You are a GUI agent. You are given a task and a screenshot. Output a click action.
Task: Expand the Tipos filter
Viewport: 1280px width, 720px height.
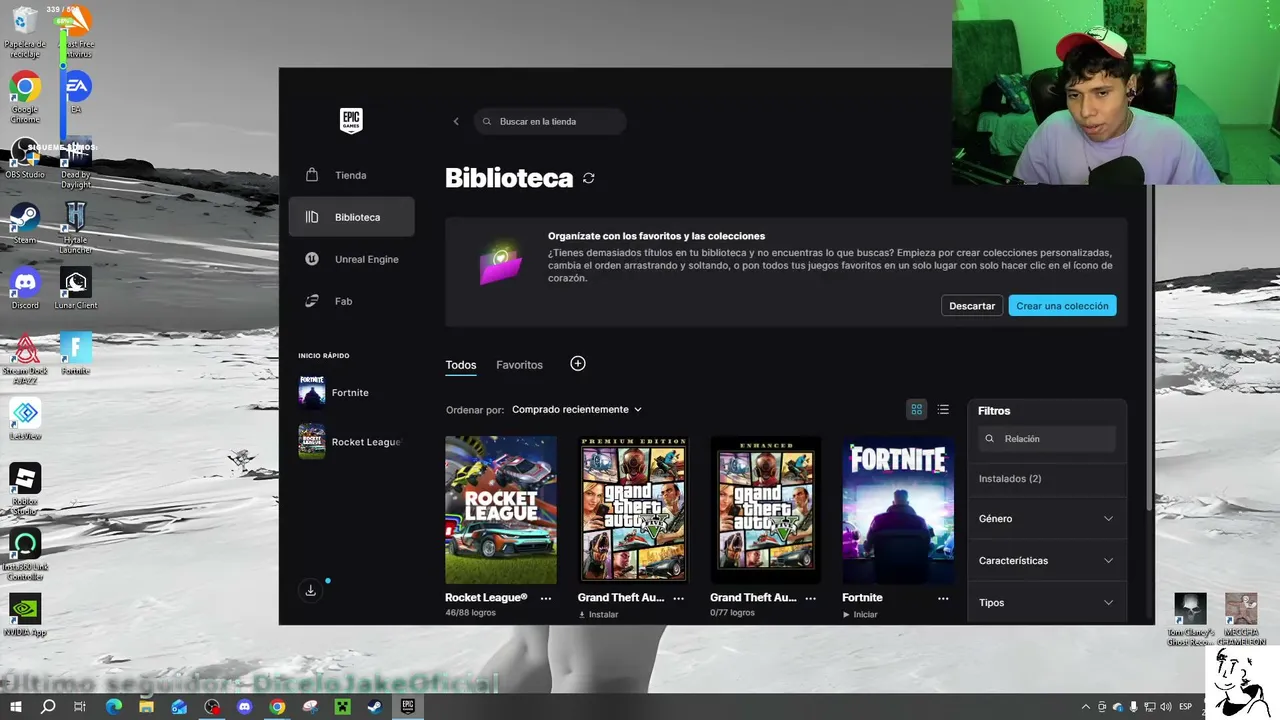tap(1047, 603)
